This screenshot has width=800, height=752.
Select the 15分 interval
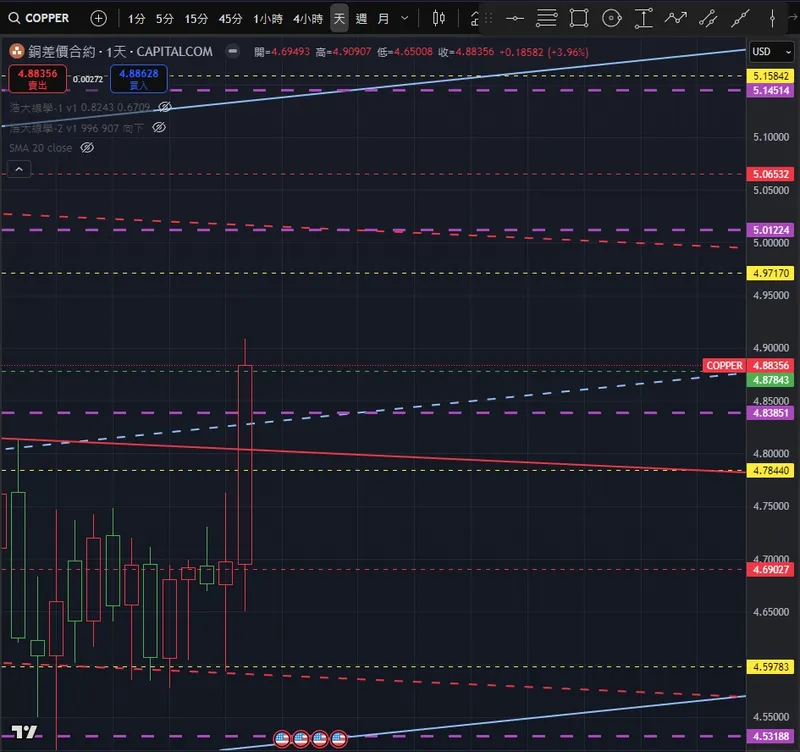point(196,19)
